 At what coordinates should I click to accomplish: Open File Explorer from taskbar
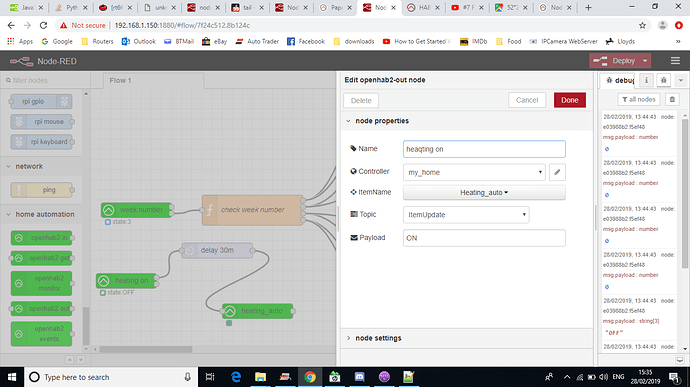(x=261, y=377)
